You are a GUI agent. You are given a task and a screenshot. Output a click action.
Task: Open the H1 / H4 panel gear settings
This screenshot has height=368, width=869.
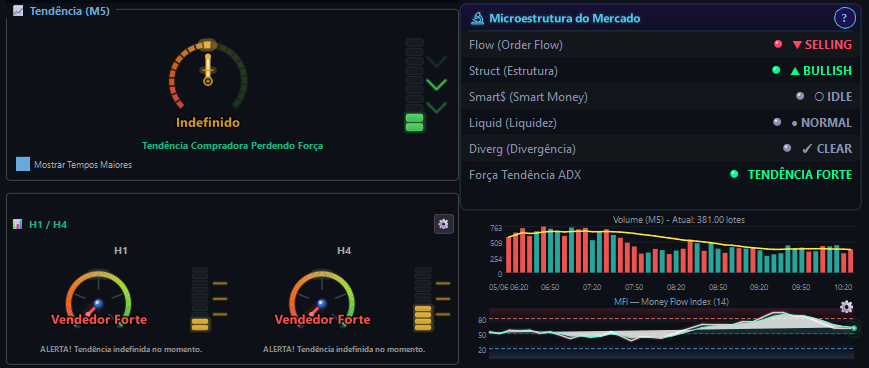pos(443,224)
